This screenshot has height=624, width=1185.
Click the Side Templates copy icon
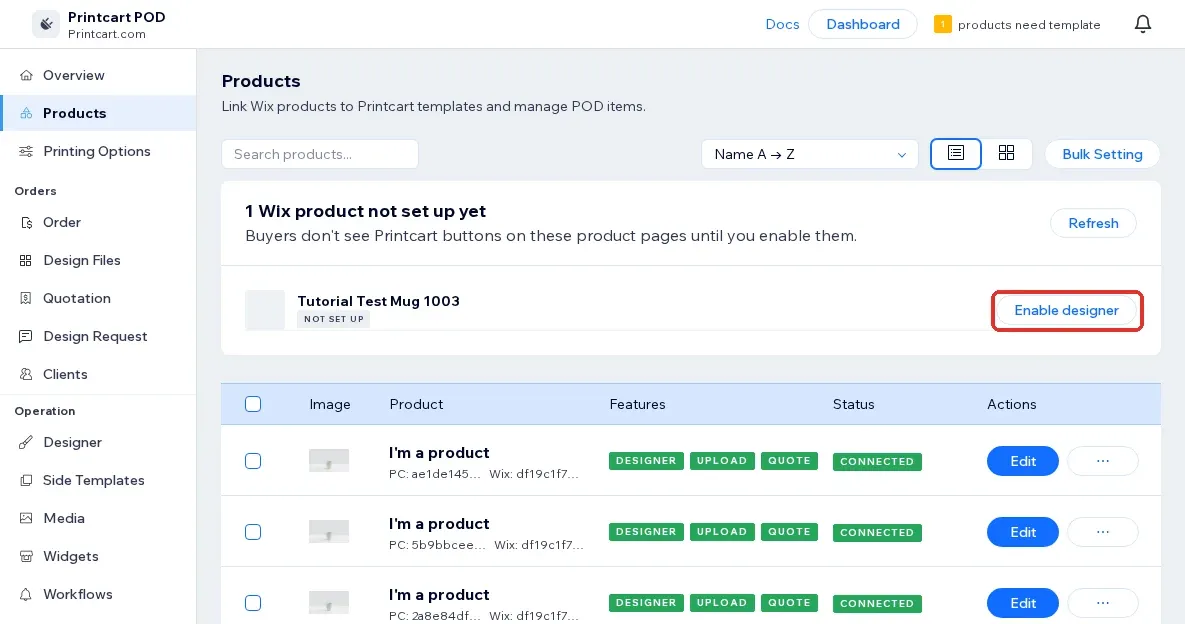point(26,480)
